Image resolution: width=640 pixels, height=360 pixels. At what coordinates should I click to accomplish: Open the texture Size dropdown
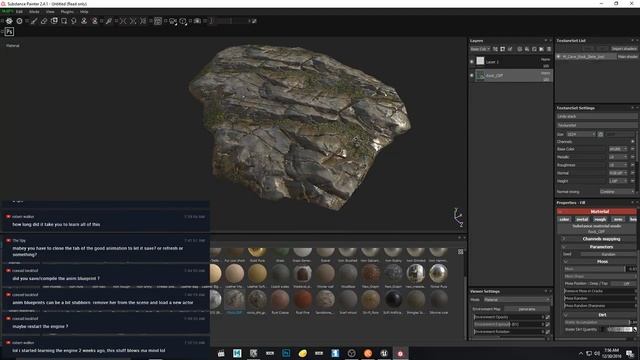(x=581, y=134)
